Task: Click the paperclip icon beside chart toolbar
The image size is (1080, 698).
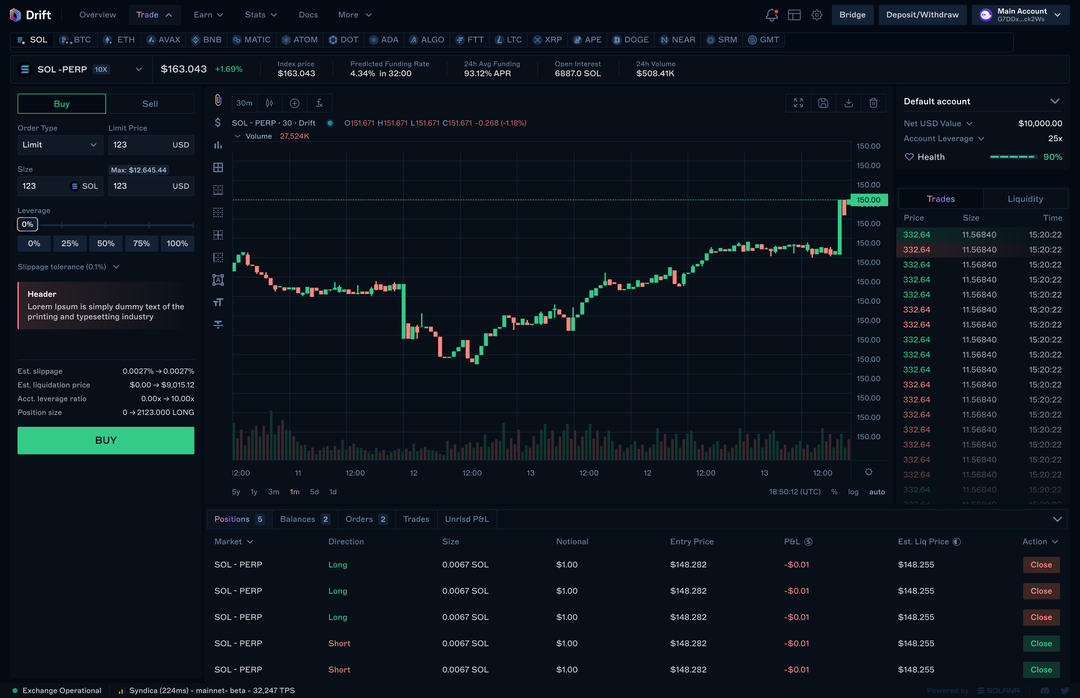Action: (218, 101)
